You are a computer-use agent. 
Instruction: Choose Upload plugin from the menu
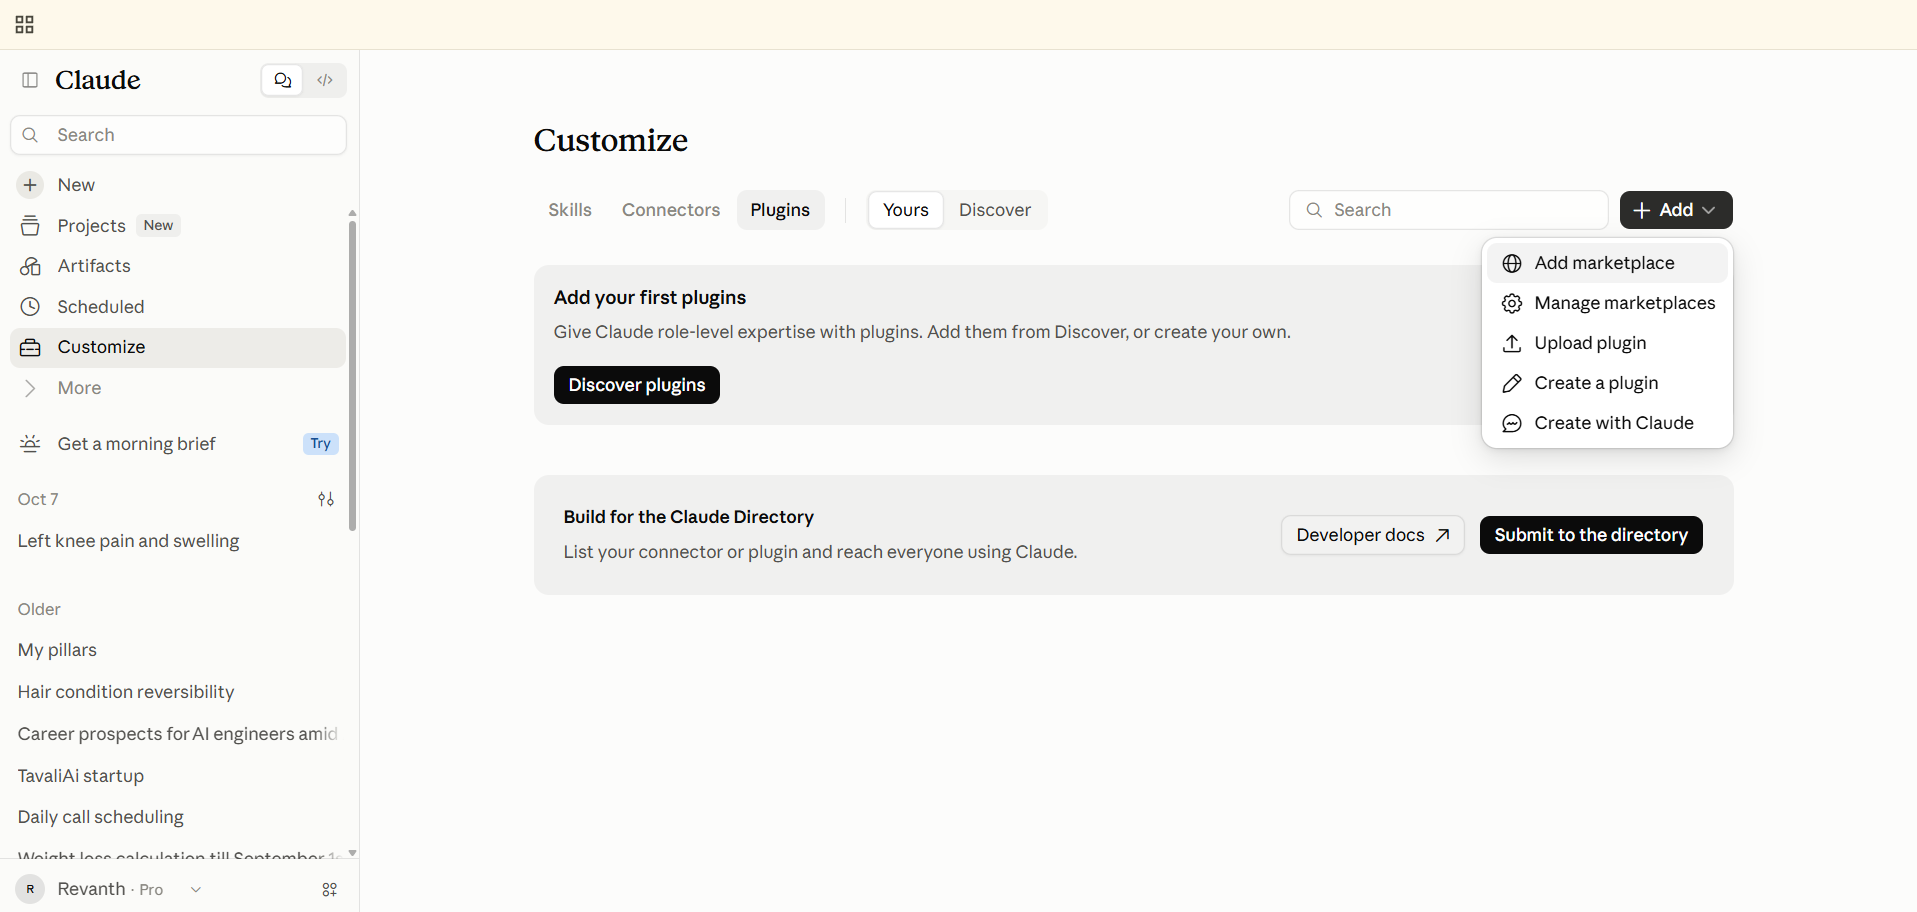click(x=1607, y=343)
